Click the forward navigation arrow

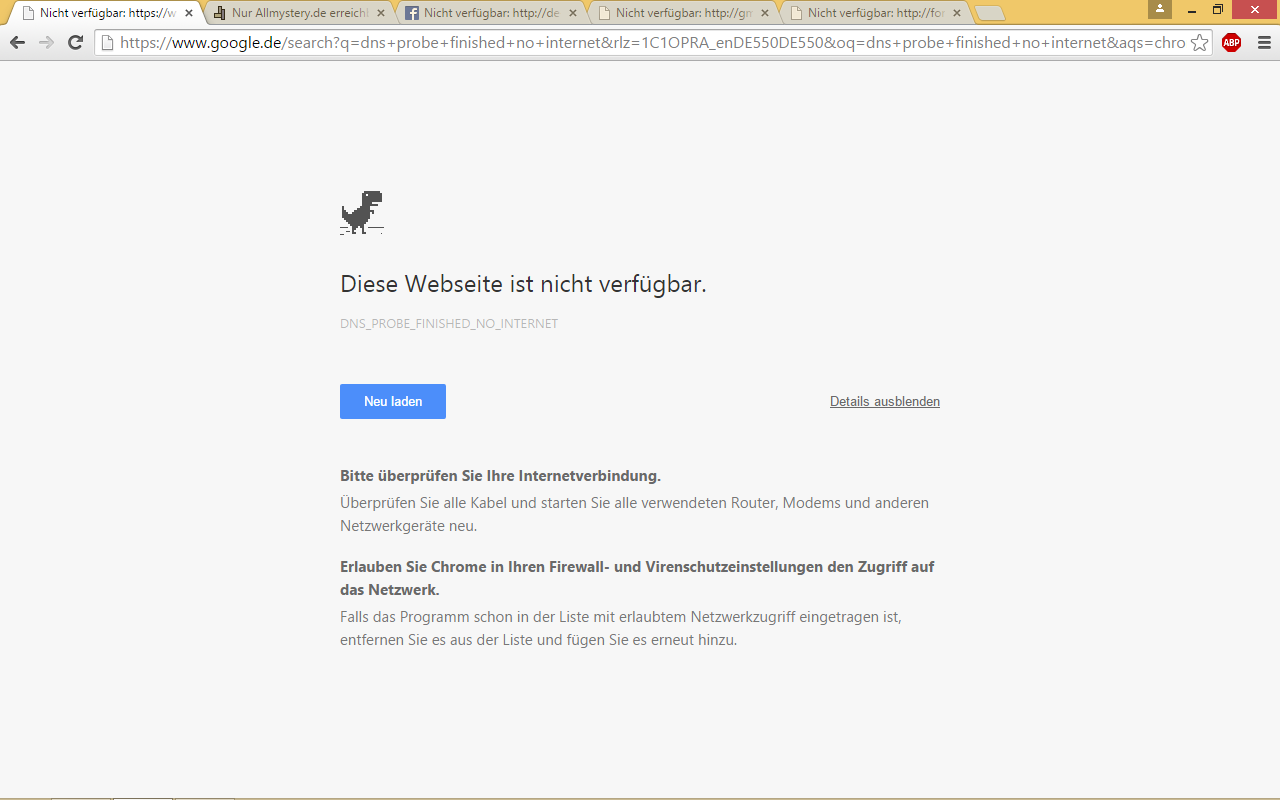click(x=46, y=43)
